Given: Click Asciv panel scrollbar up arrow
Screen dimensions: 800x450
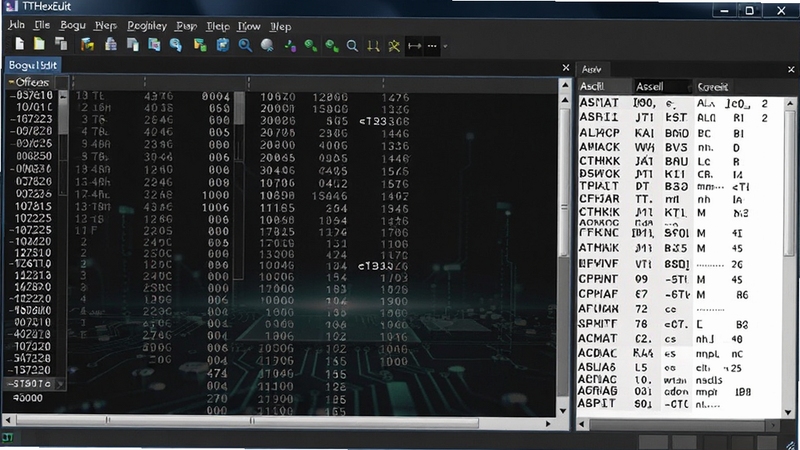Looking at the screenshot, I should point(790,104).
